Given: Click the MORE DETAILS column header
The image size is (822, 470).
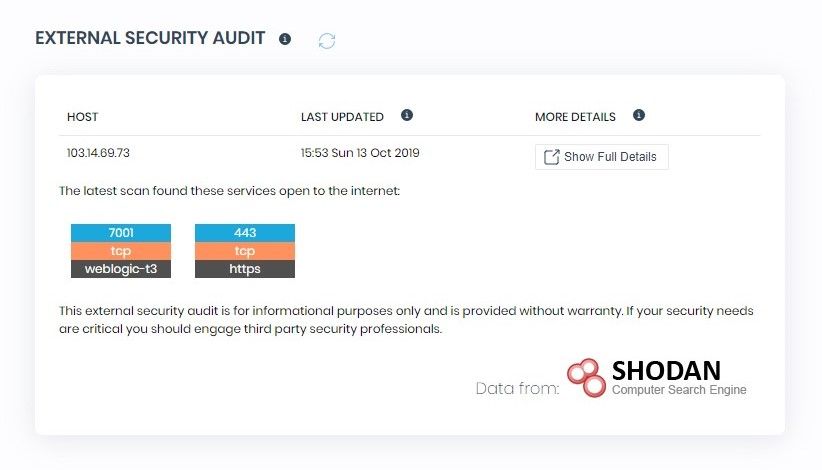Looking at the screenshot, I should pos(575,117).
